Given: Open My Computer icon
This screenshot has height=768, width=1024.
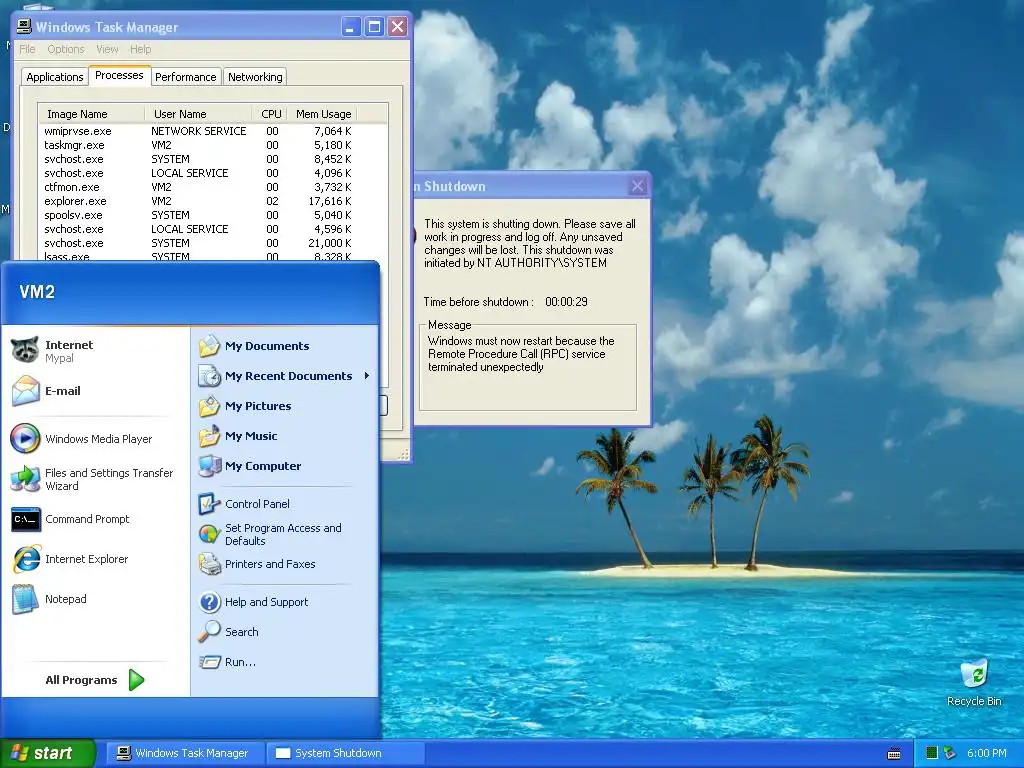Looking at the screenshot, I should (210, 466).
